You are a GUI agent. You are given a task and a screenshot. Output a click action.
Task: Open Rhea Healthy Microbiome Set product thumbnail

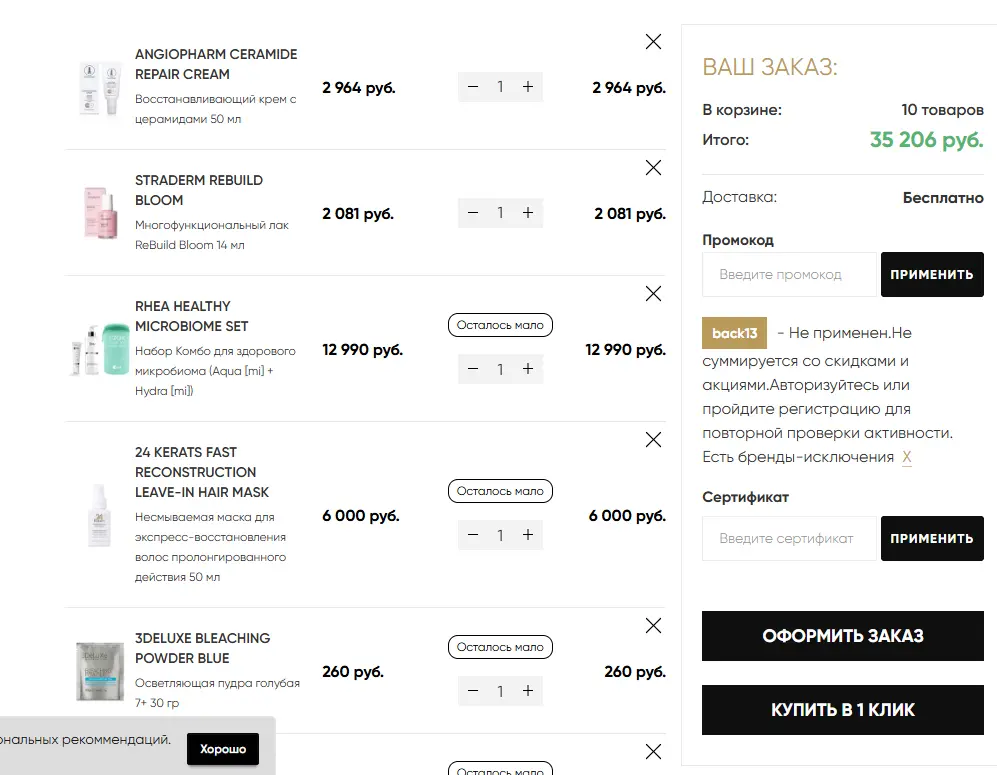click(x=100, y=349)
